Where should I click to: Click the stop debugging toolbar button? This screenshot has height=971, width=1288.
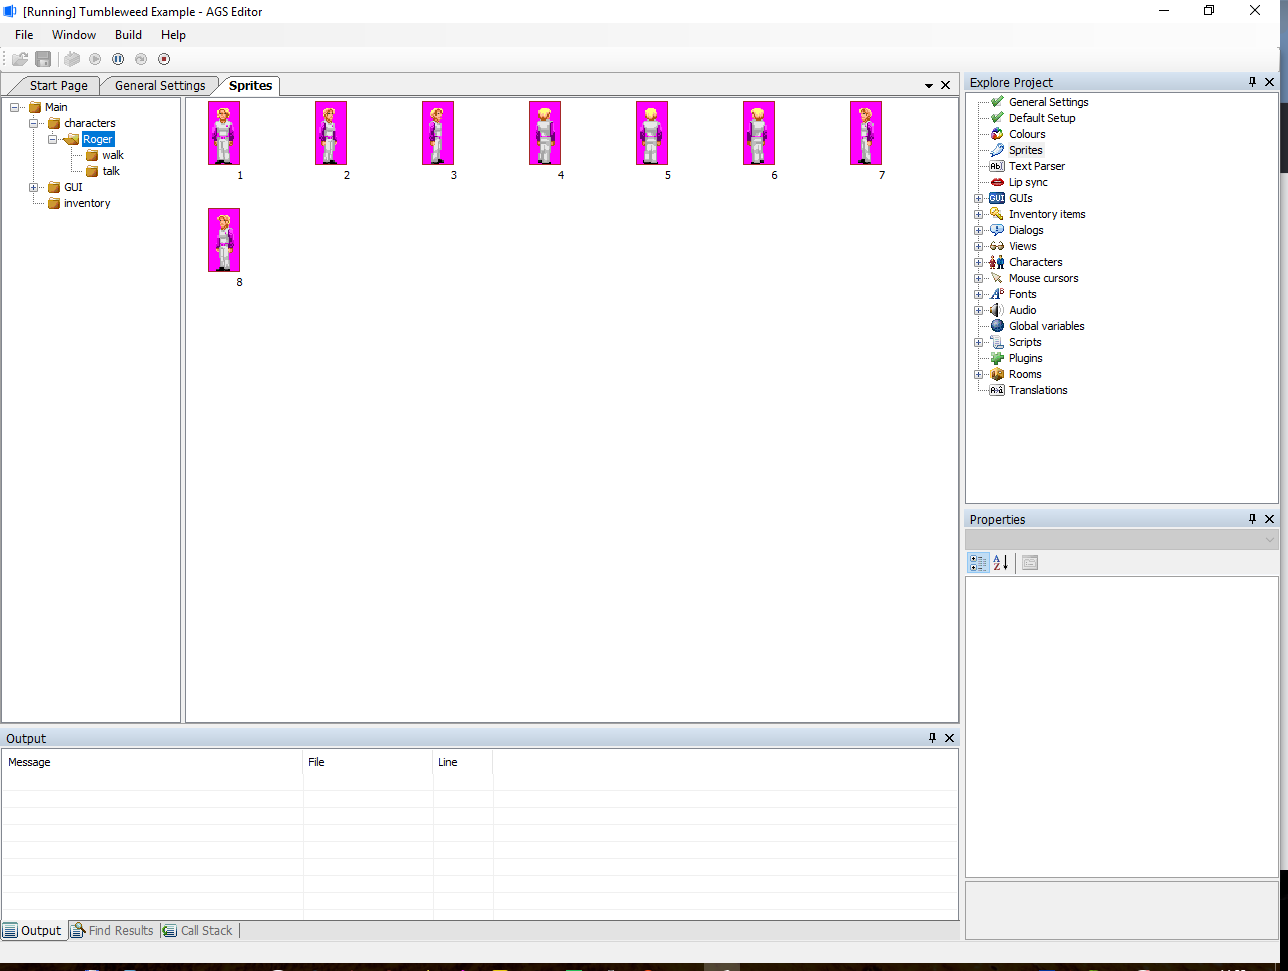[164, 59]
